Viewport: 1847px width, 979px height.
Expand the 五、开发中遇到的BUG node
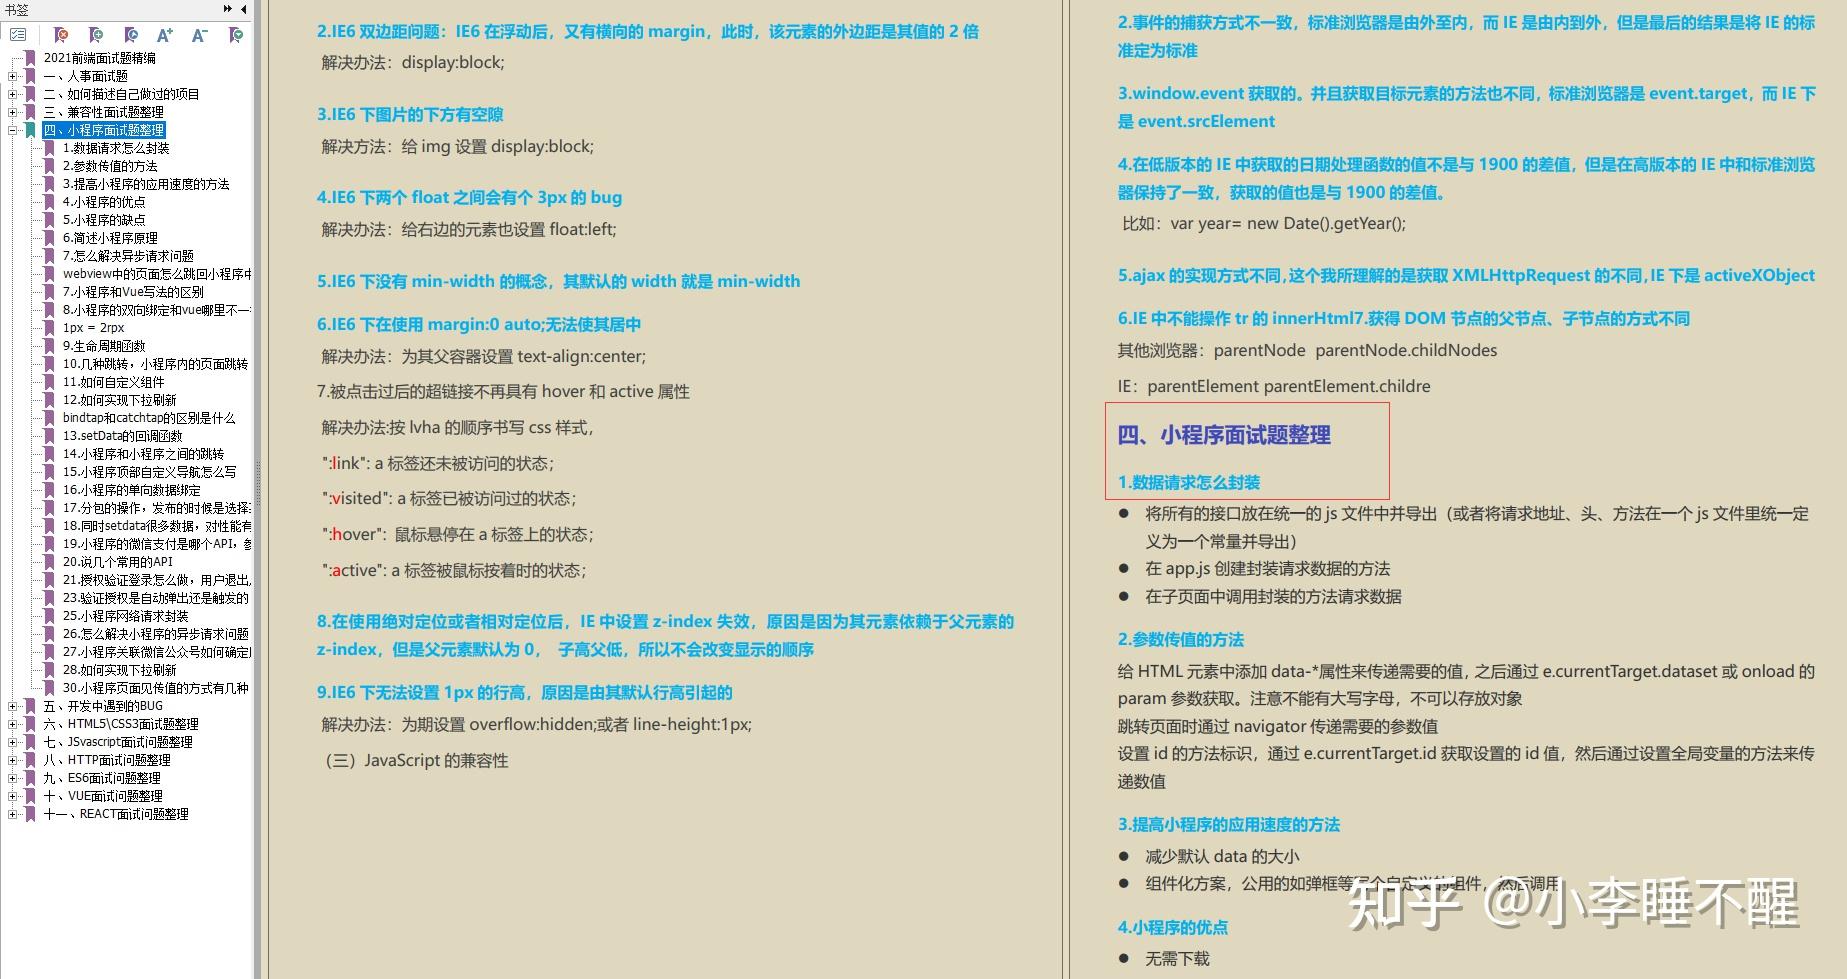pos(13,706)
